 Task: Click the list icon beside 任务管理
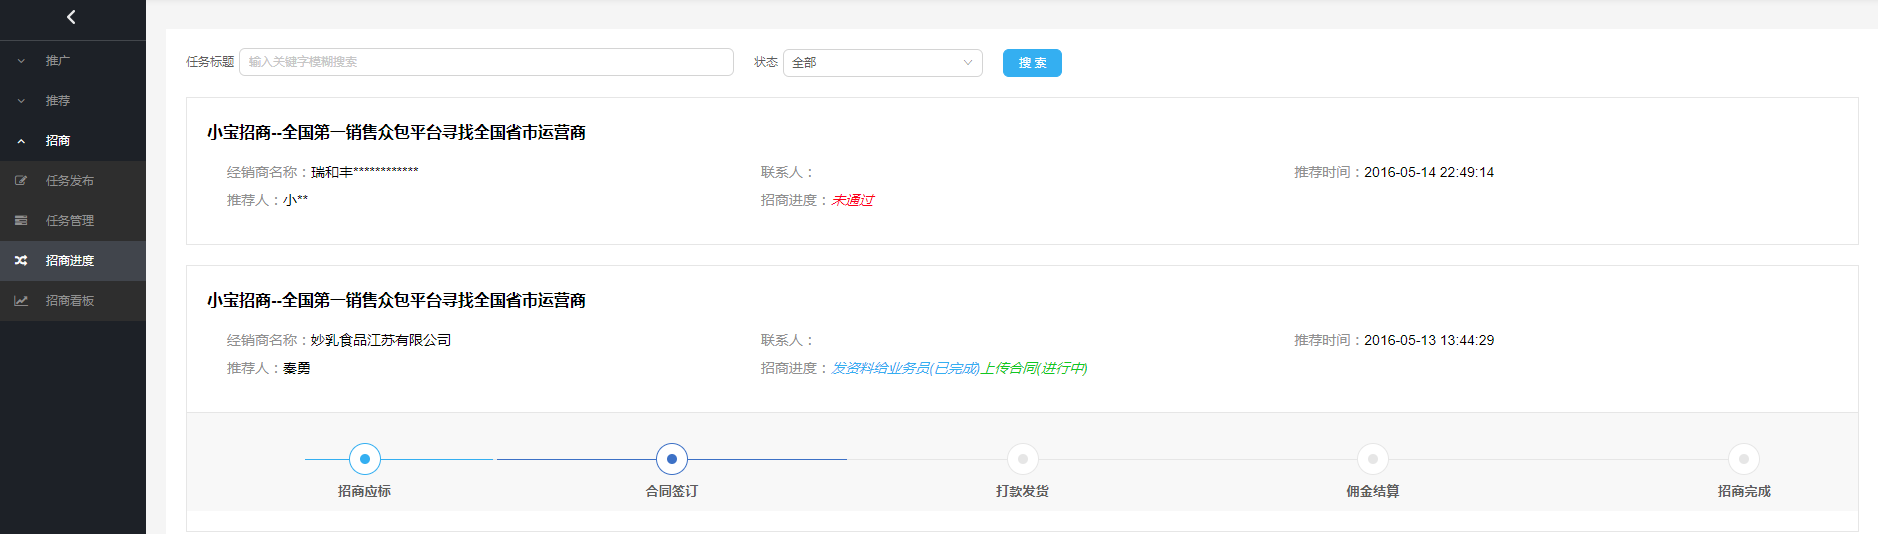tap(21, 221)
